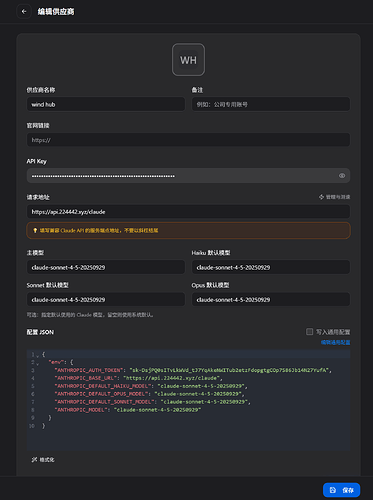Click the 格式化 format button
The image size is (373, 500).
[43, 460]
